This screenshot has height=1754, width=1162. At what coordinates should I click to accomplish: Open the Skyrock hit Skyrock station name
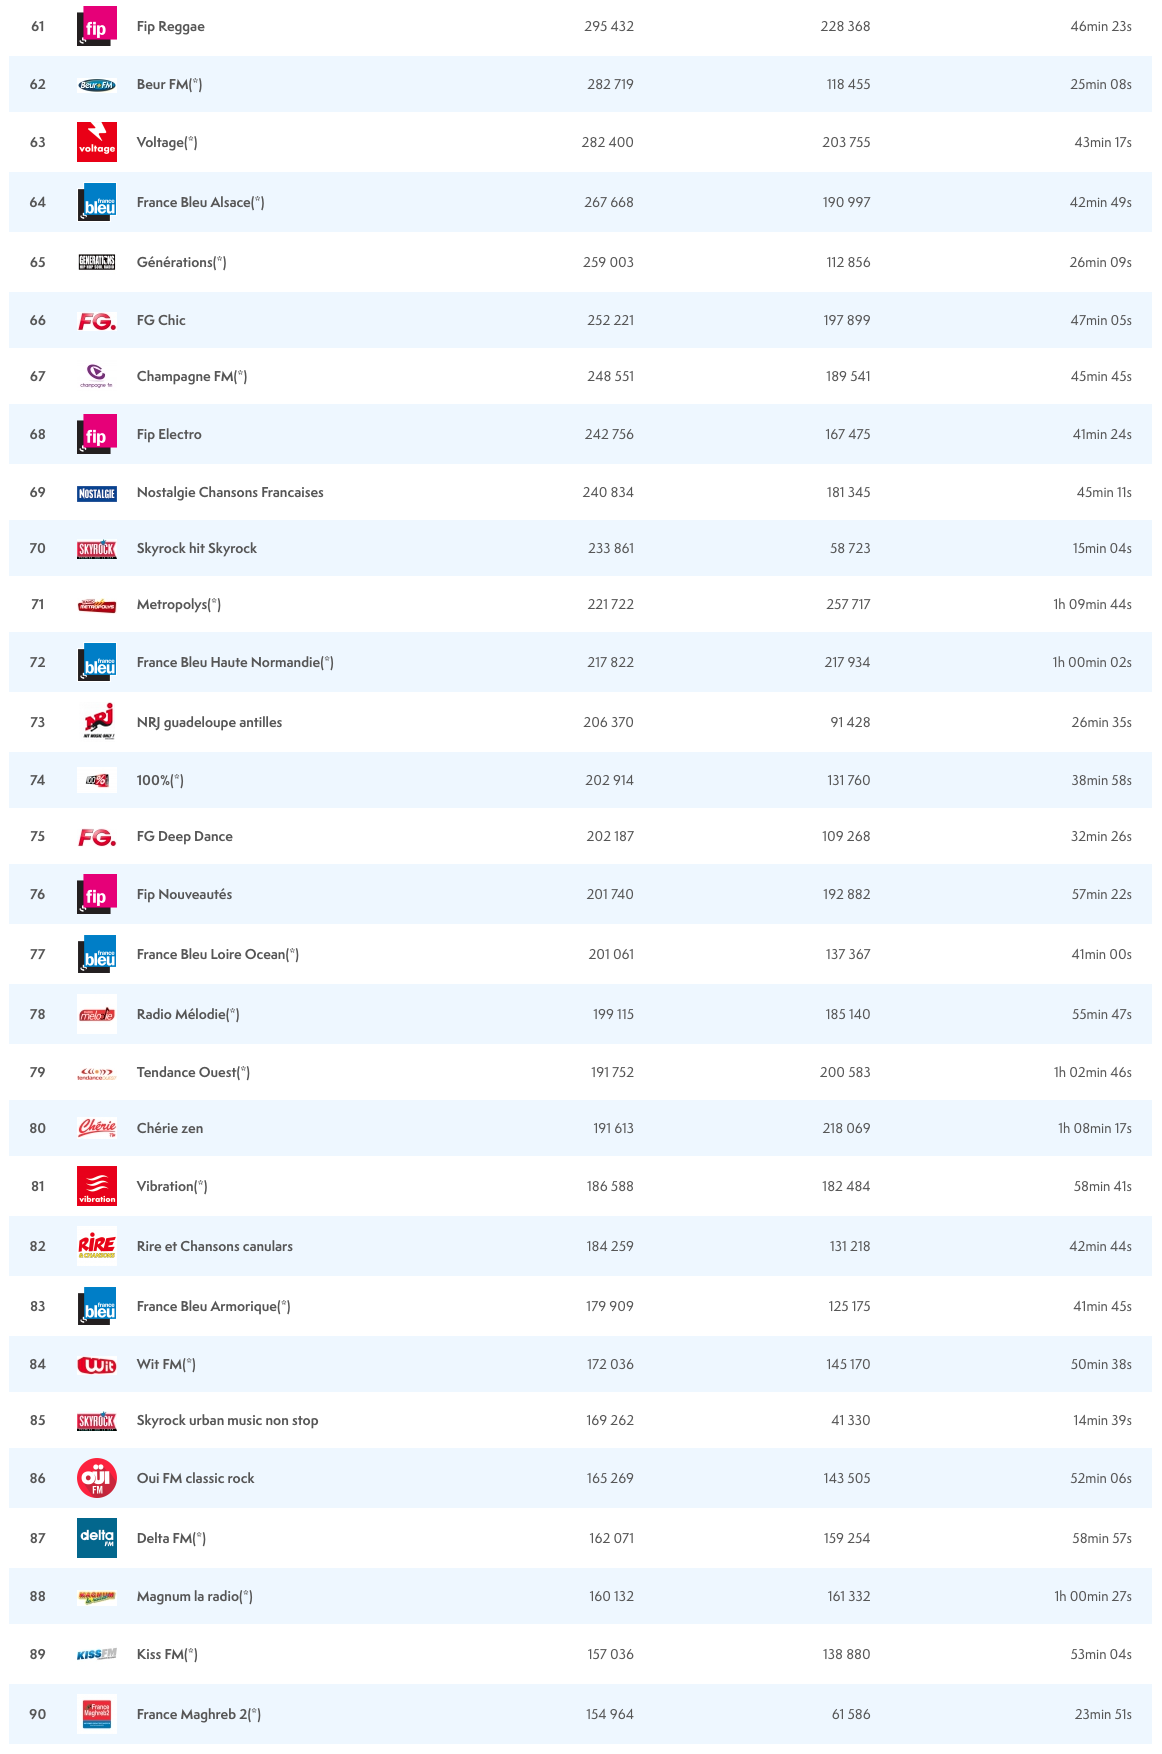point(197,548)
